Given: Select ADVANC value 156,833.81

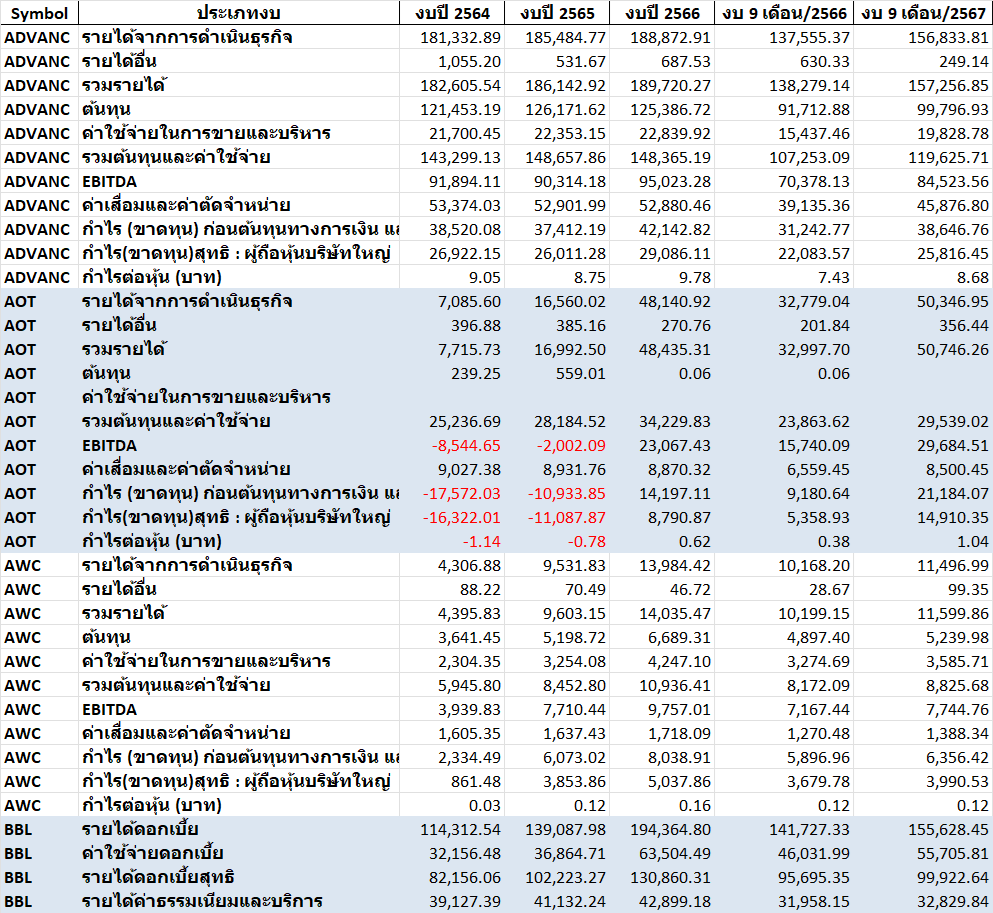Looking at the screenshot, I should [948, 38].
